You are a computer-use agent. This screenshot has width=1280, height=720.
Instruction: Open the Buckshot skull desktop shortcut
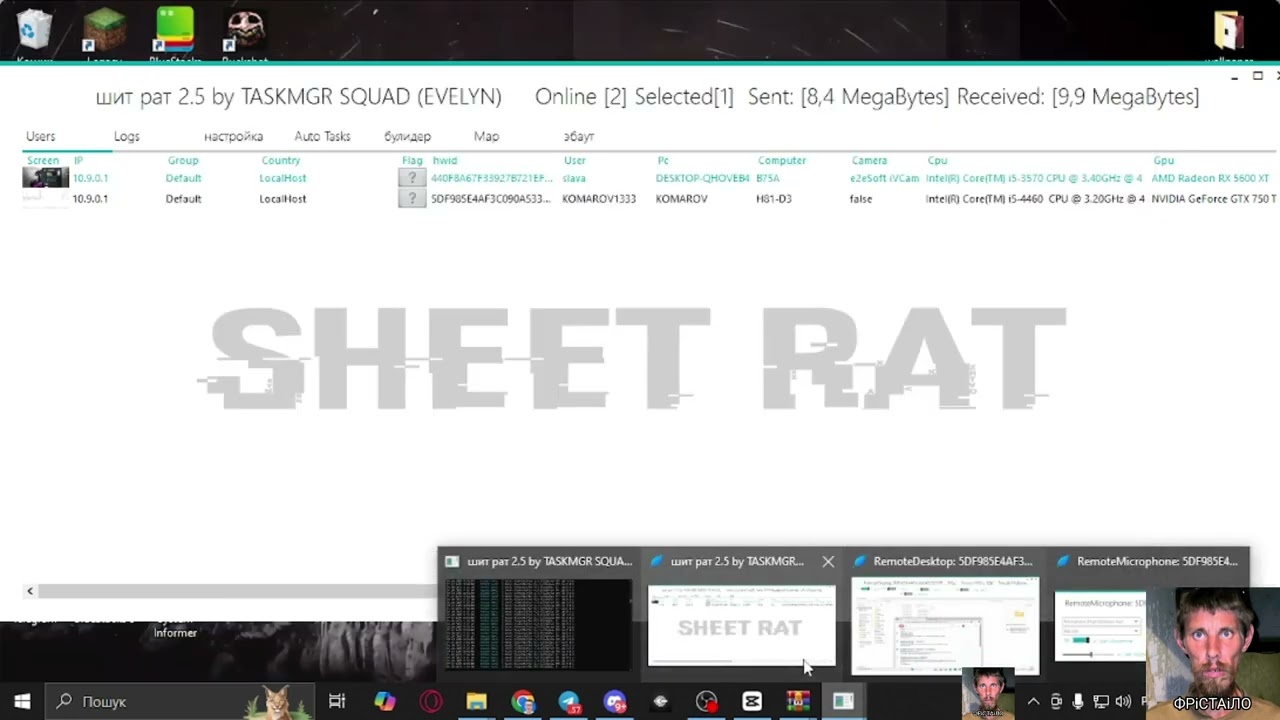point(245,32)
